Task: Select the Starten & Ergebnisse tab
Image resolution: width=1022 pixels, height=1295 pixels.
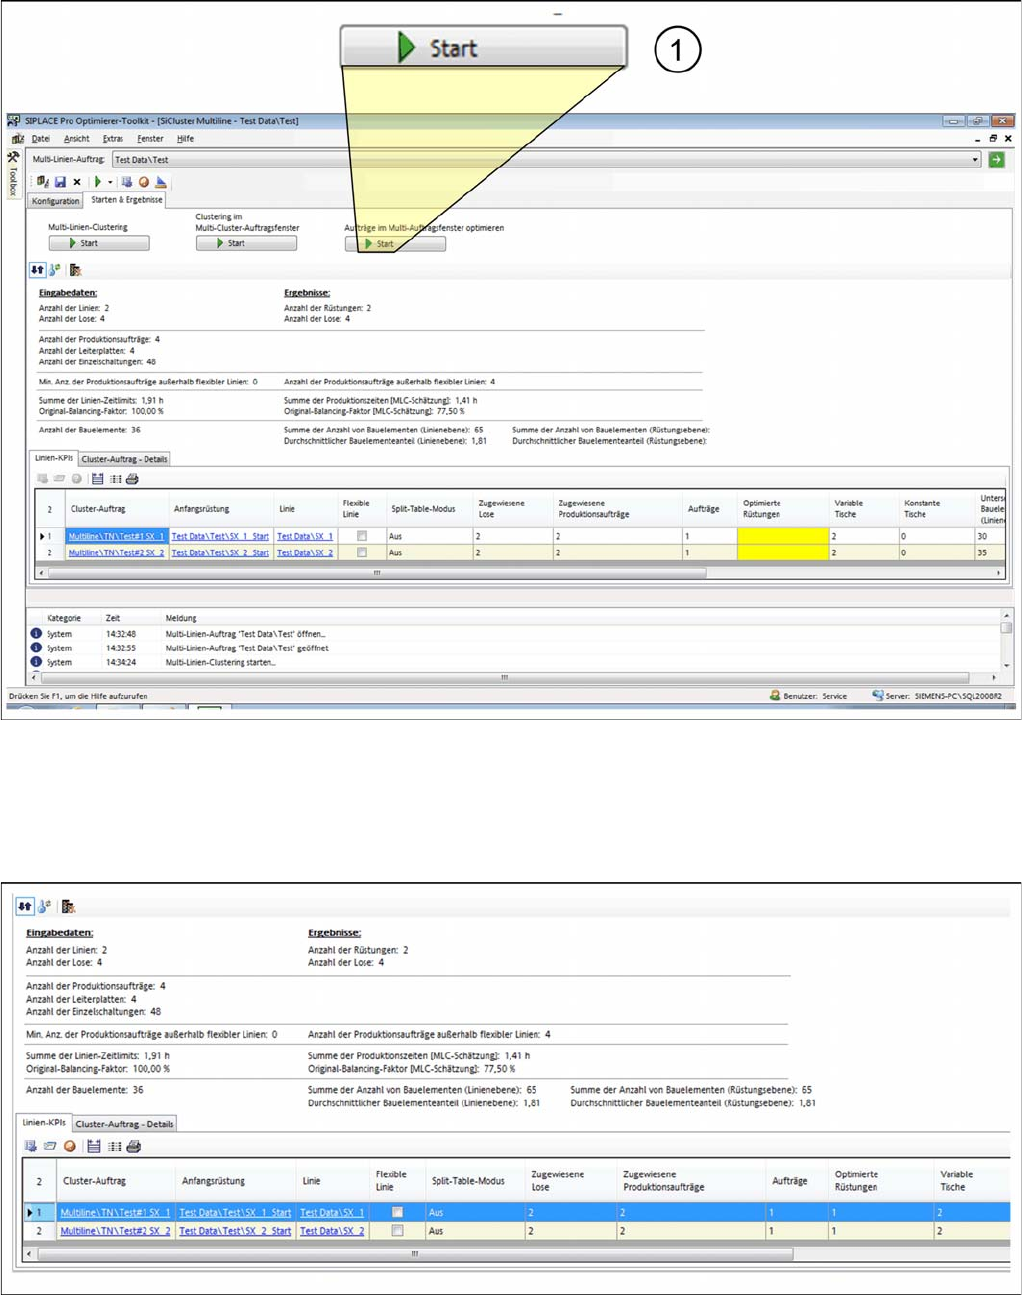Action: point(126,200)
